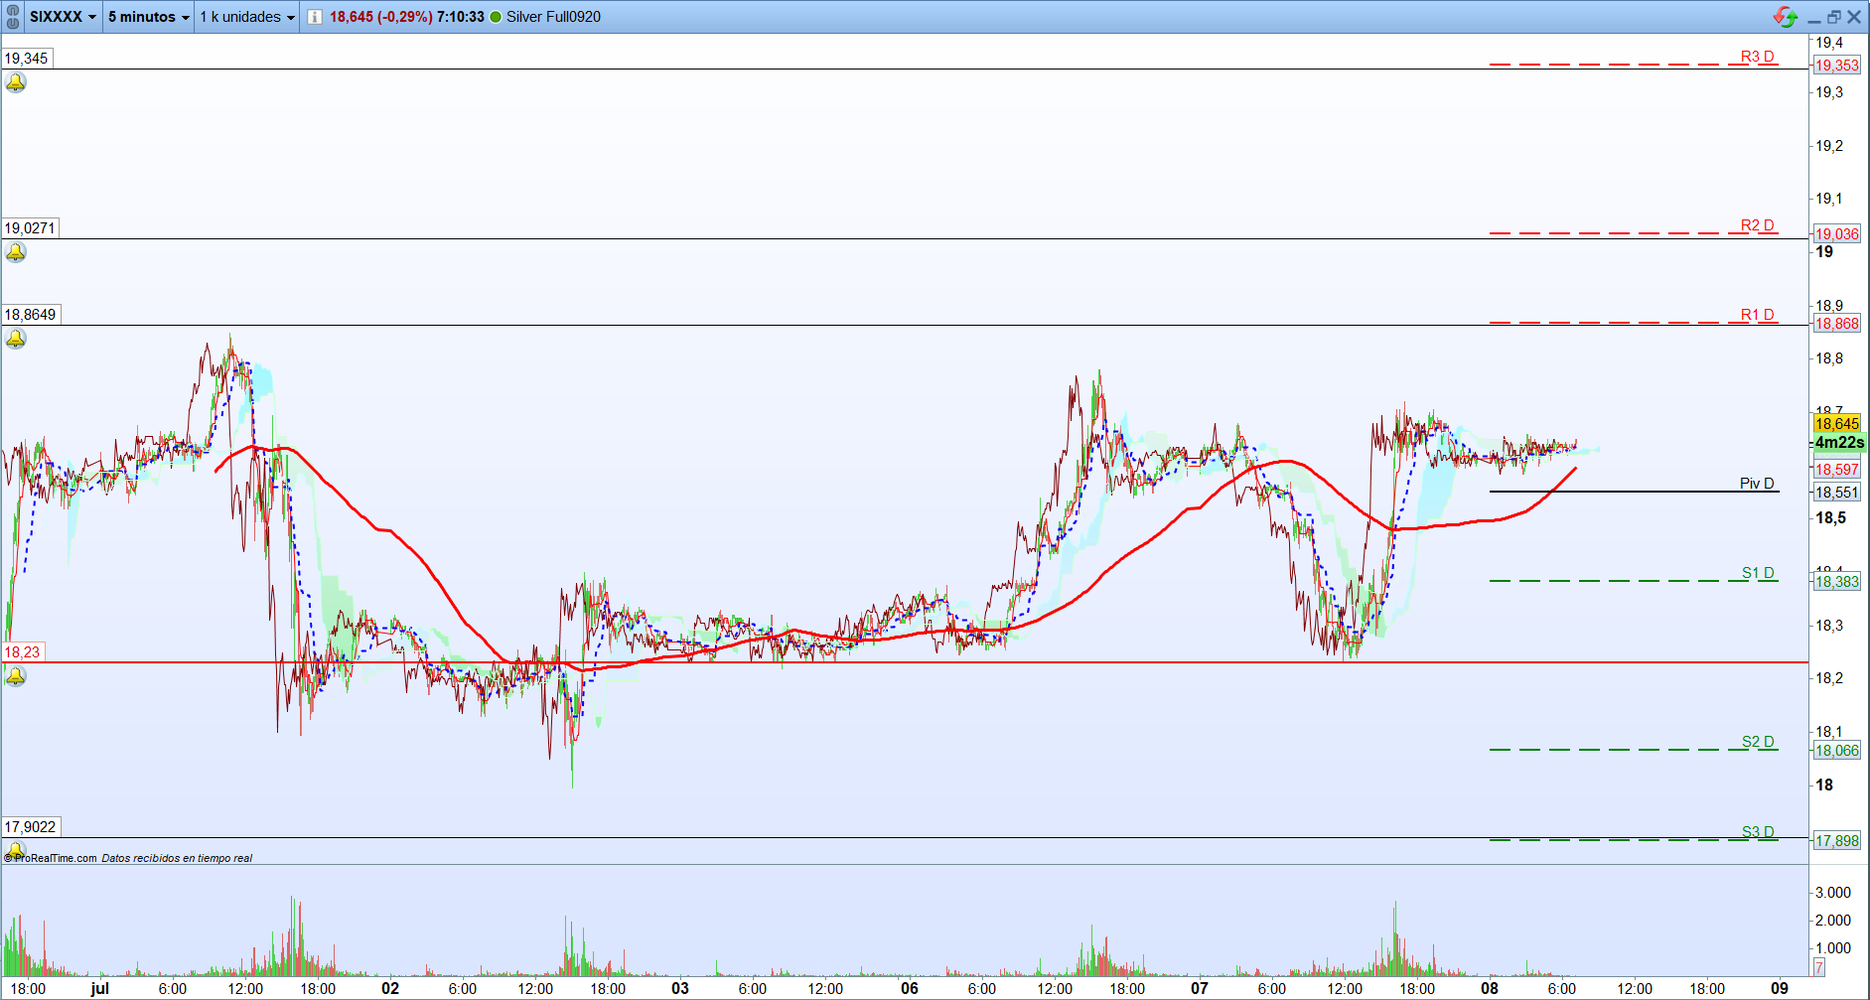Image resolution: width=1870 pixels, height=1000 pixels.
Task: Click the Silver Full0920 instrument name
Action: pos(554,17)
